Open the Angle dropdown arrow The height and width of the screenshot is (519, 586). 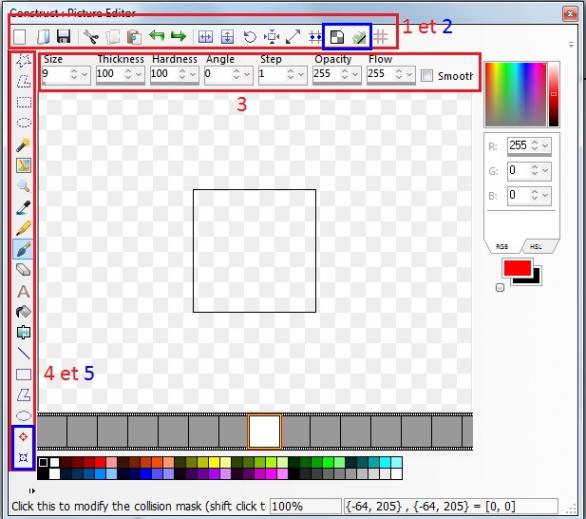tap(247, 74)
